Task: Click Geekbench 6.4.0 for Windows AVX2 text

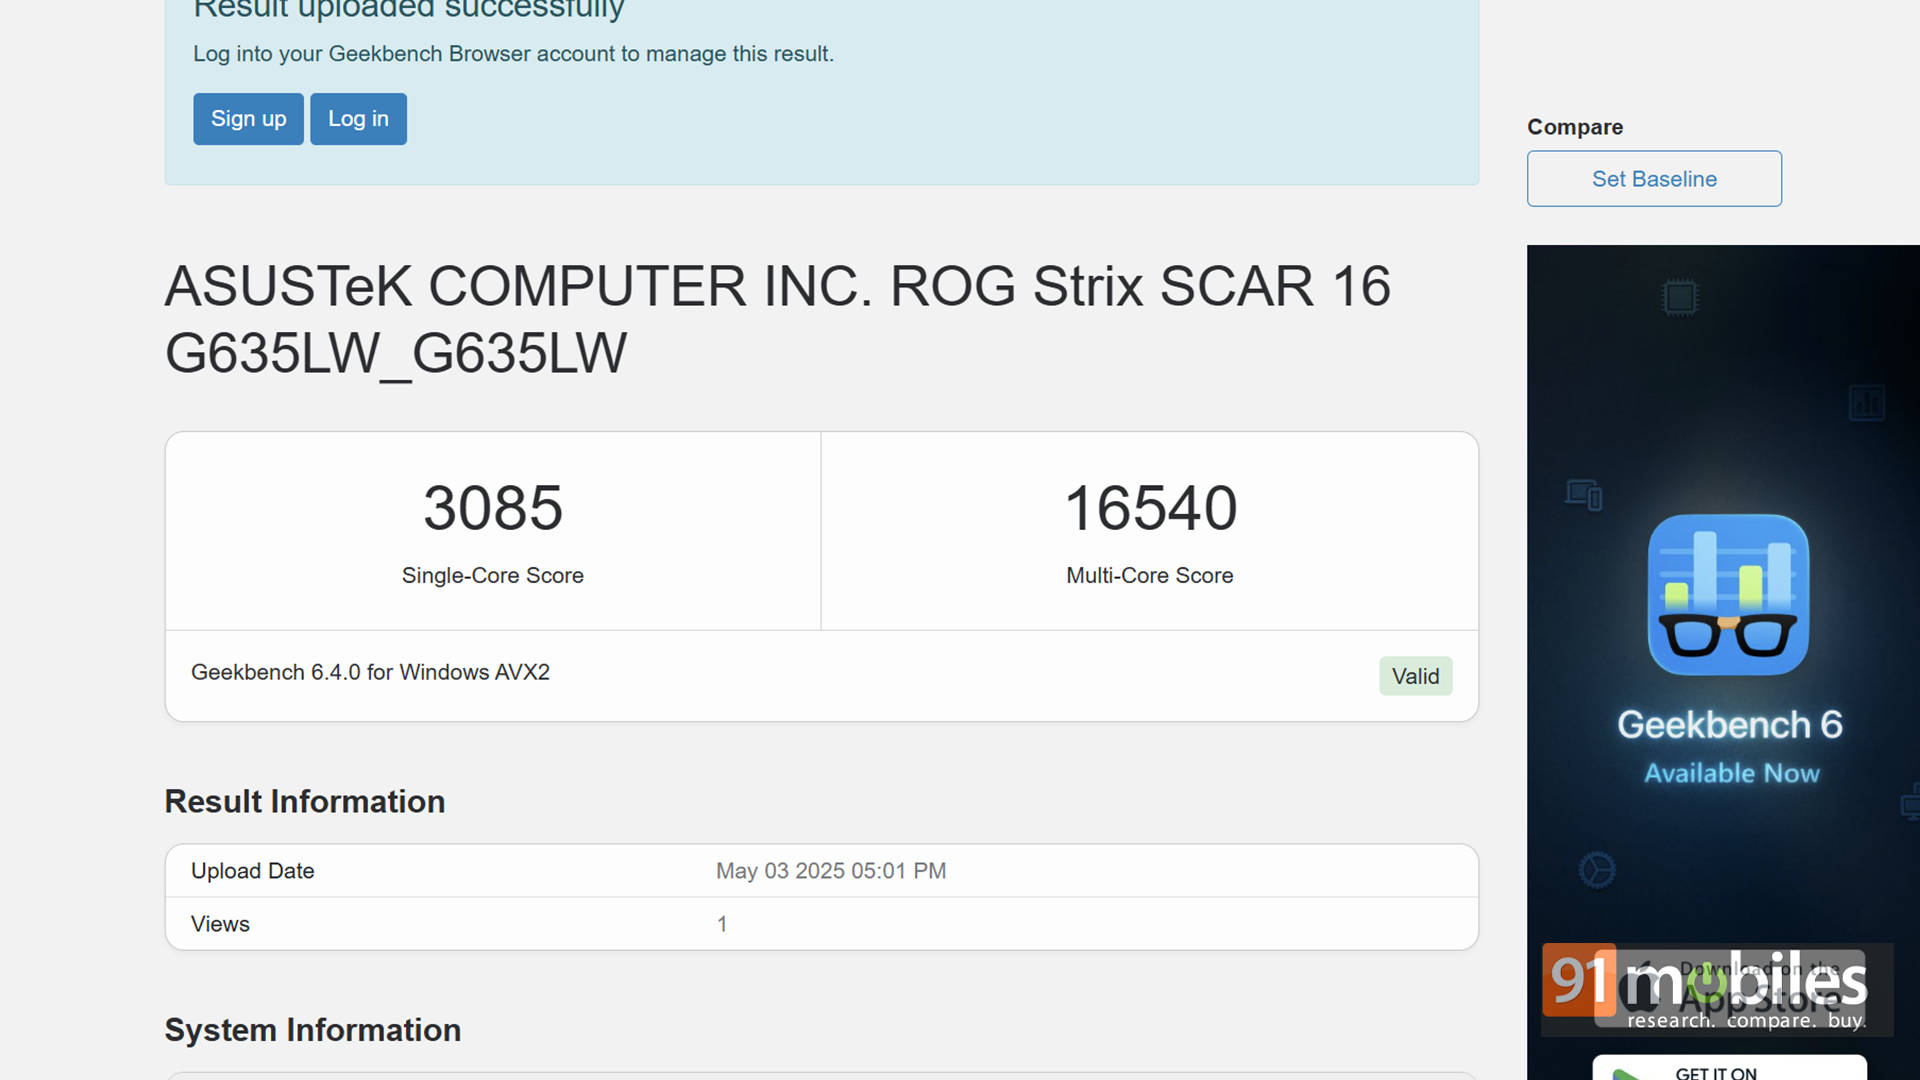Action: click(370, 672)
